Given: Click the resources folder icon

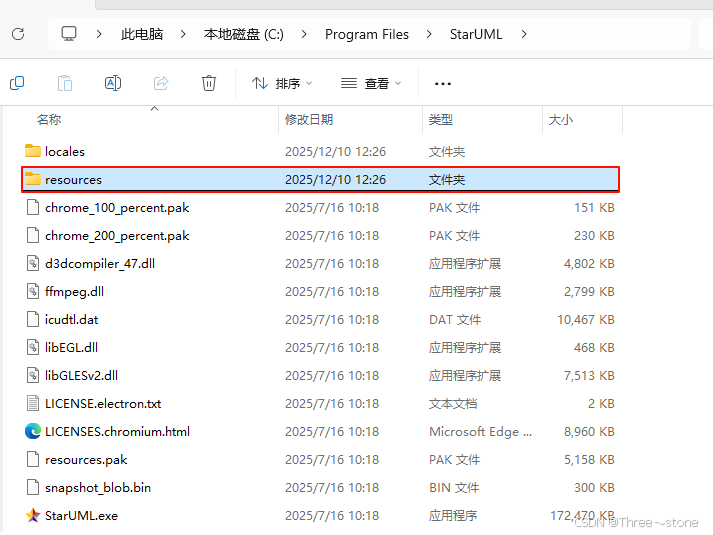Looking at the screenshot, I should 33,179.
